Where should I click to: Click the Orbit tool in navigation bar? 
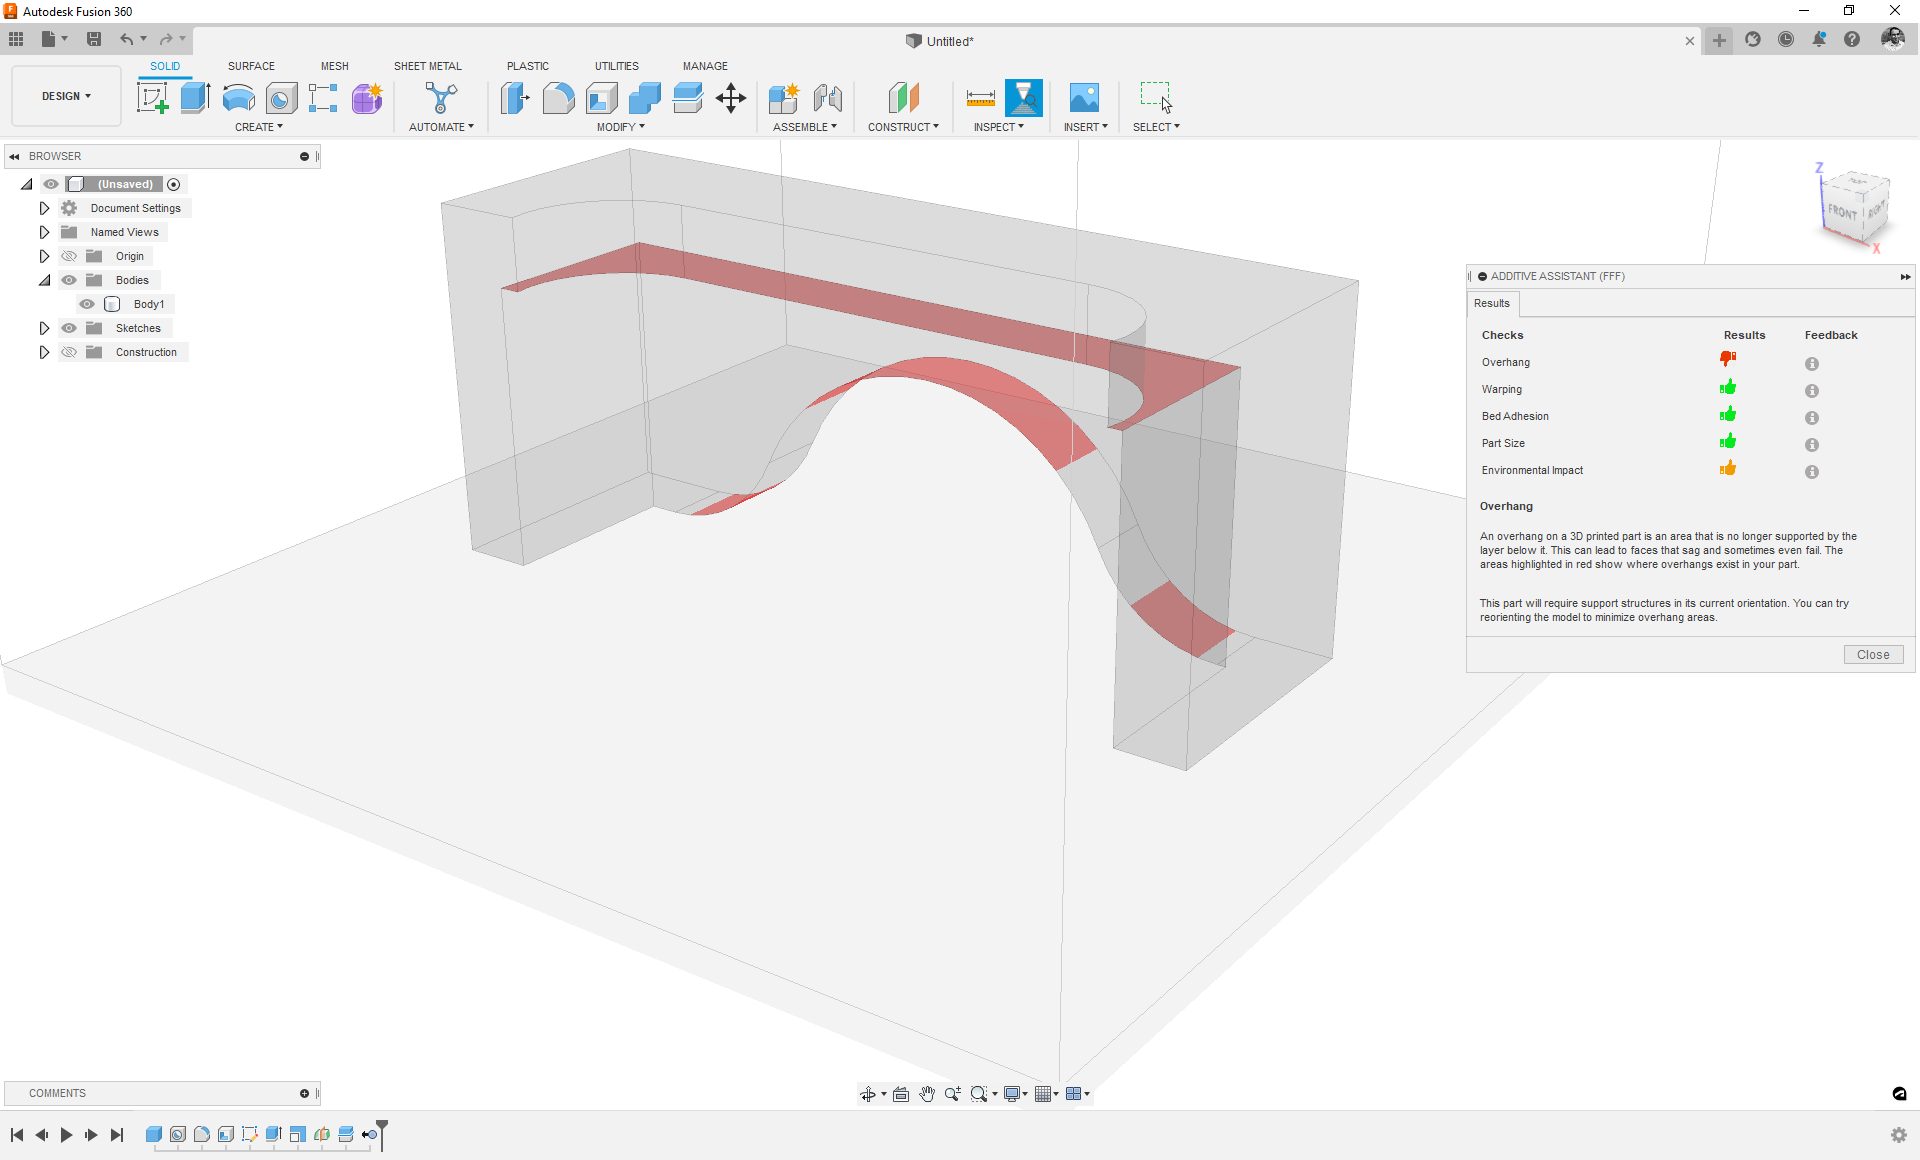[x=868, y=1093]
